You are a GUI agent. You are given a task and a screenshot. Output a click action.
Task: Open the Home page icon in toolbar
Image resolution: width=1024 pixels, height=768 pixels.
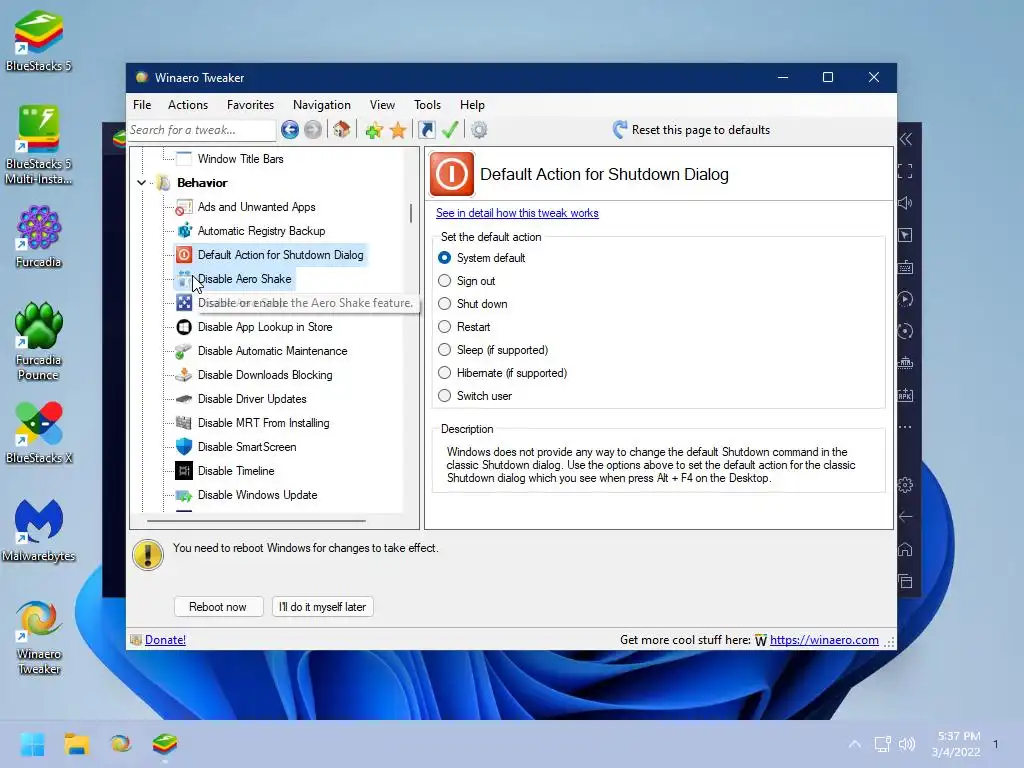pos(342,130)
